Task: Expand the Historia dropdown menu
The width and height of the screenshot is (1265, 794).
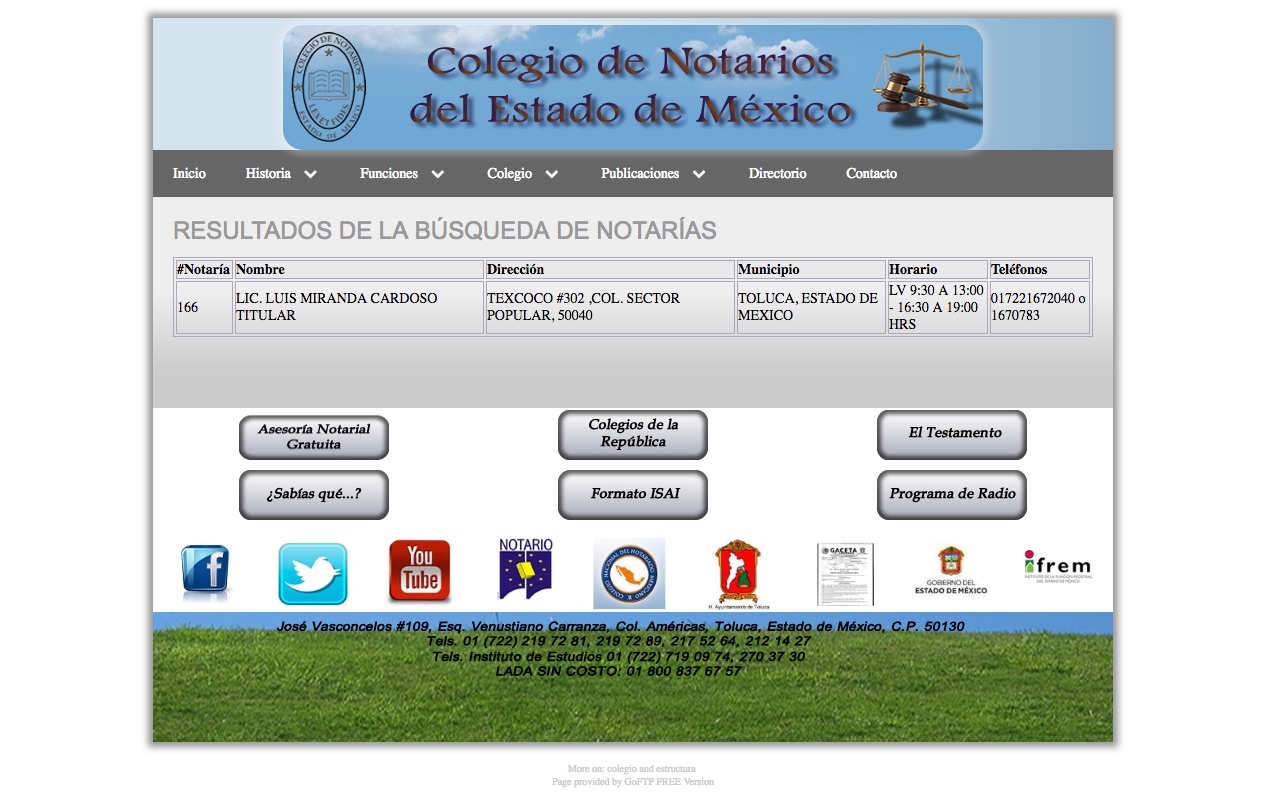Action: [x=281, y=174]
